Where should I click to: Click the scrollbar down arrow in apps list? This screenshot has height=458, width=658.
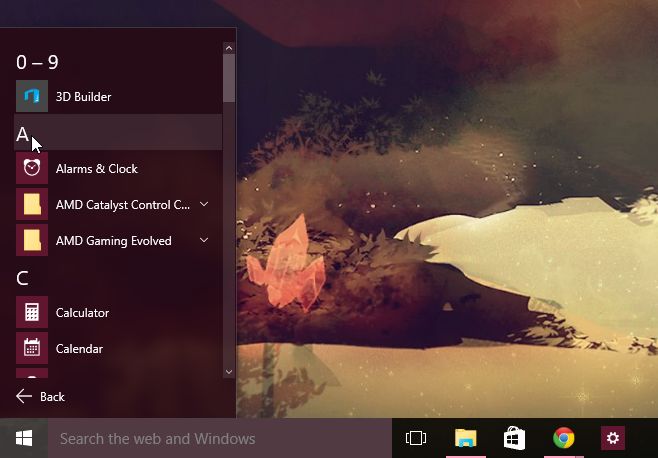[x=229, y=371]
